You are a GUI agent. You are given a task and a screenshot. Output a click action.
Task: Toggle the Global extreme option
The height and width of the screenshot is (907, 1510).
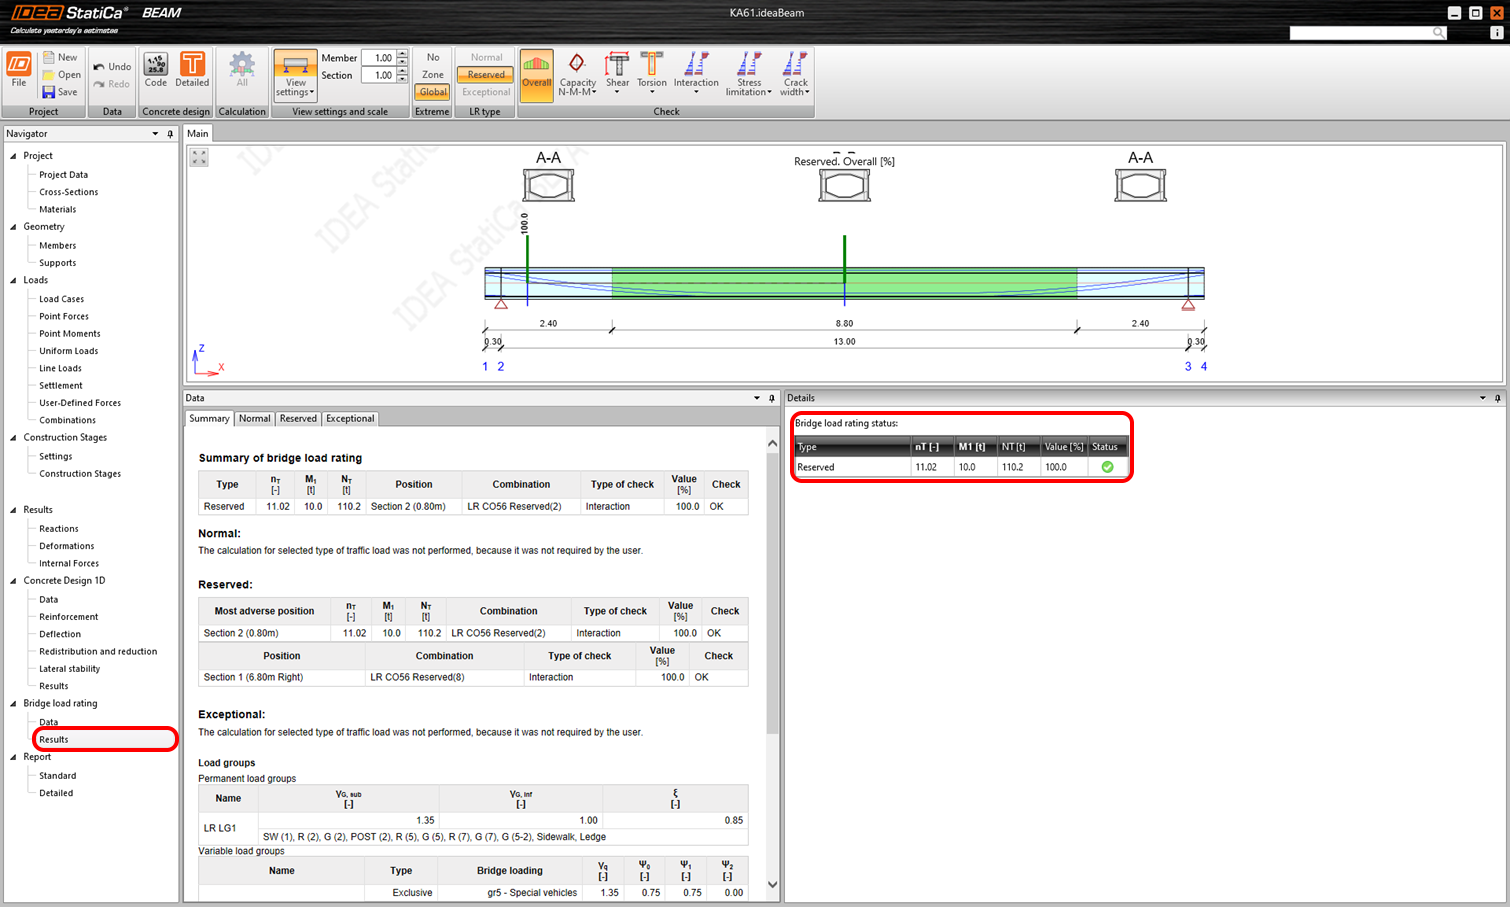[x=432, y=92]
